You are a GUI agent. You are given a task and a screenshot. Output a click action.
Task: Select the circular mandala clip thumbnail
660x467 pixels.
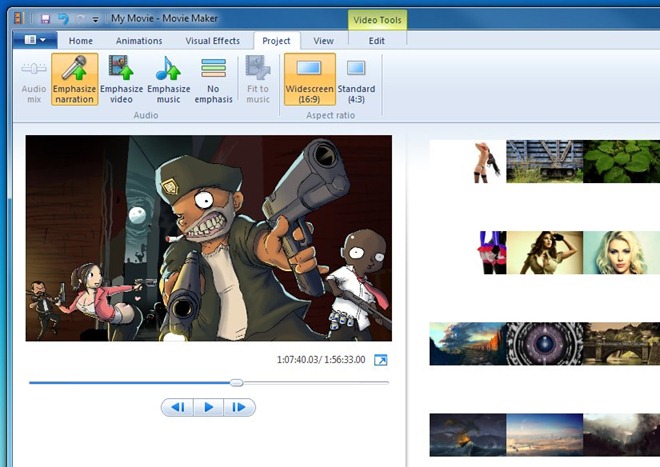[x=545, y=344]
